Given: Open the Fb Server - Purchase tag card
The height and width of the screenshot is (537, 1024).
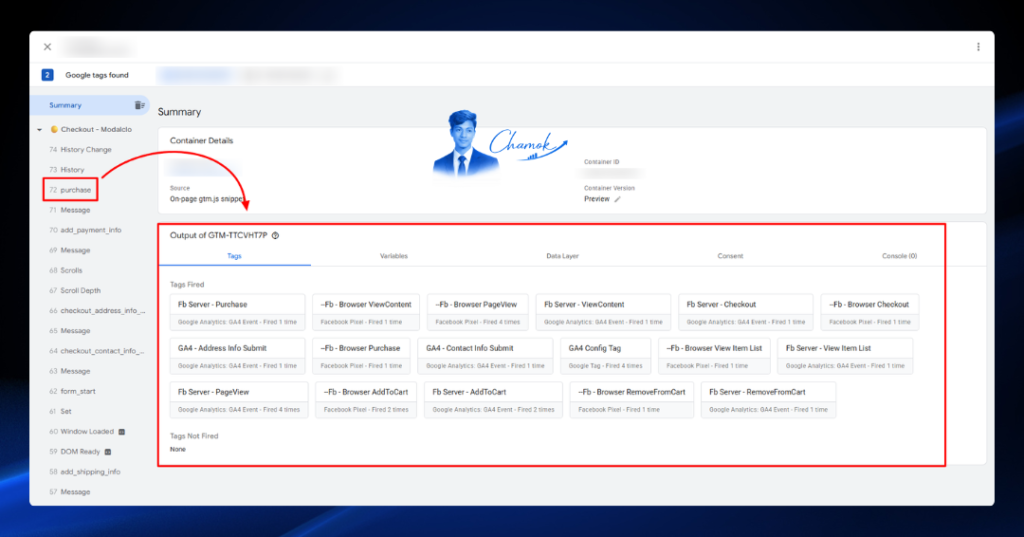Looking at the screenshot, I should (x=237, y=312).
